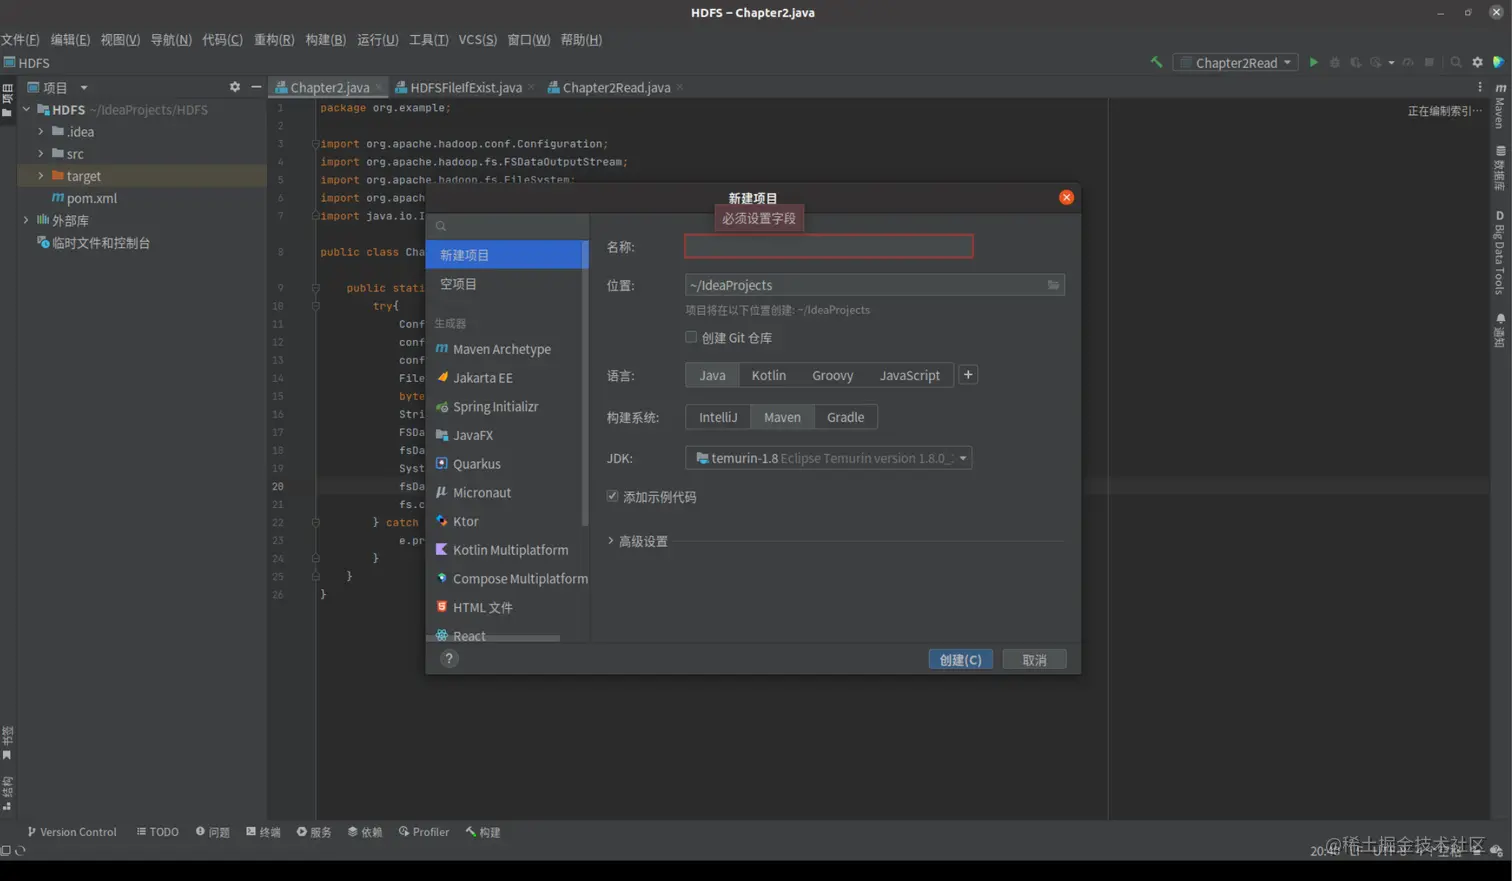The height and width of the screenshot is (881, 1512).
Task: Click the colorful Code With Me icon
Action: click(1498, 62)
